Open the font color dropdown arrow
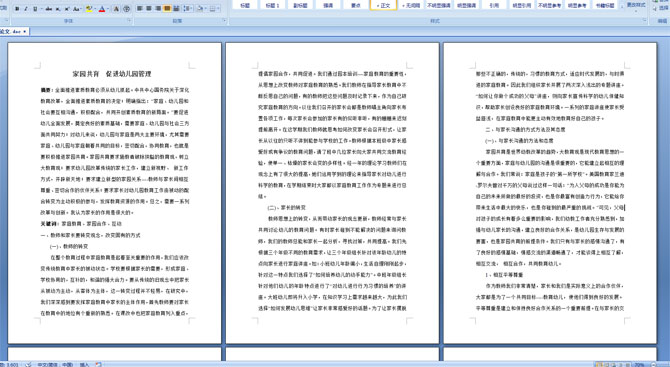The image size is (670, 367). [x=108, y=9]
